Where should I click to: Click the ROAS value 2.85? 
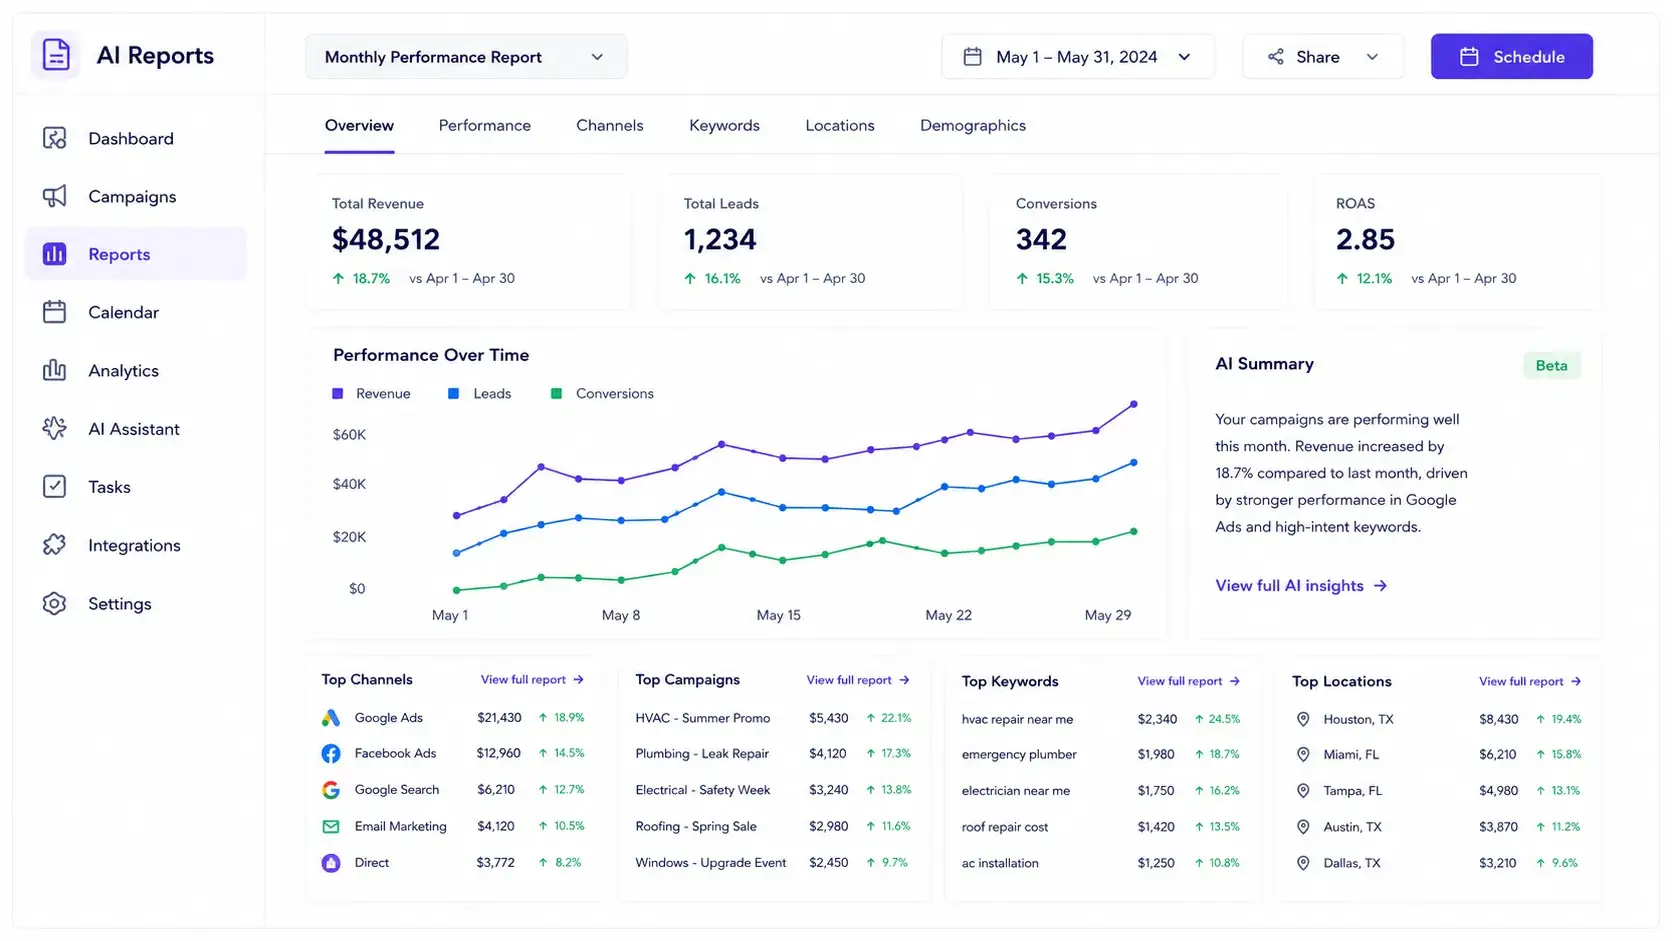(1365, 240)
